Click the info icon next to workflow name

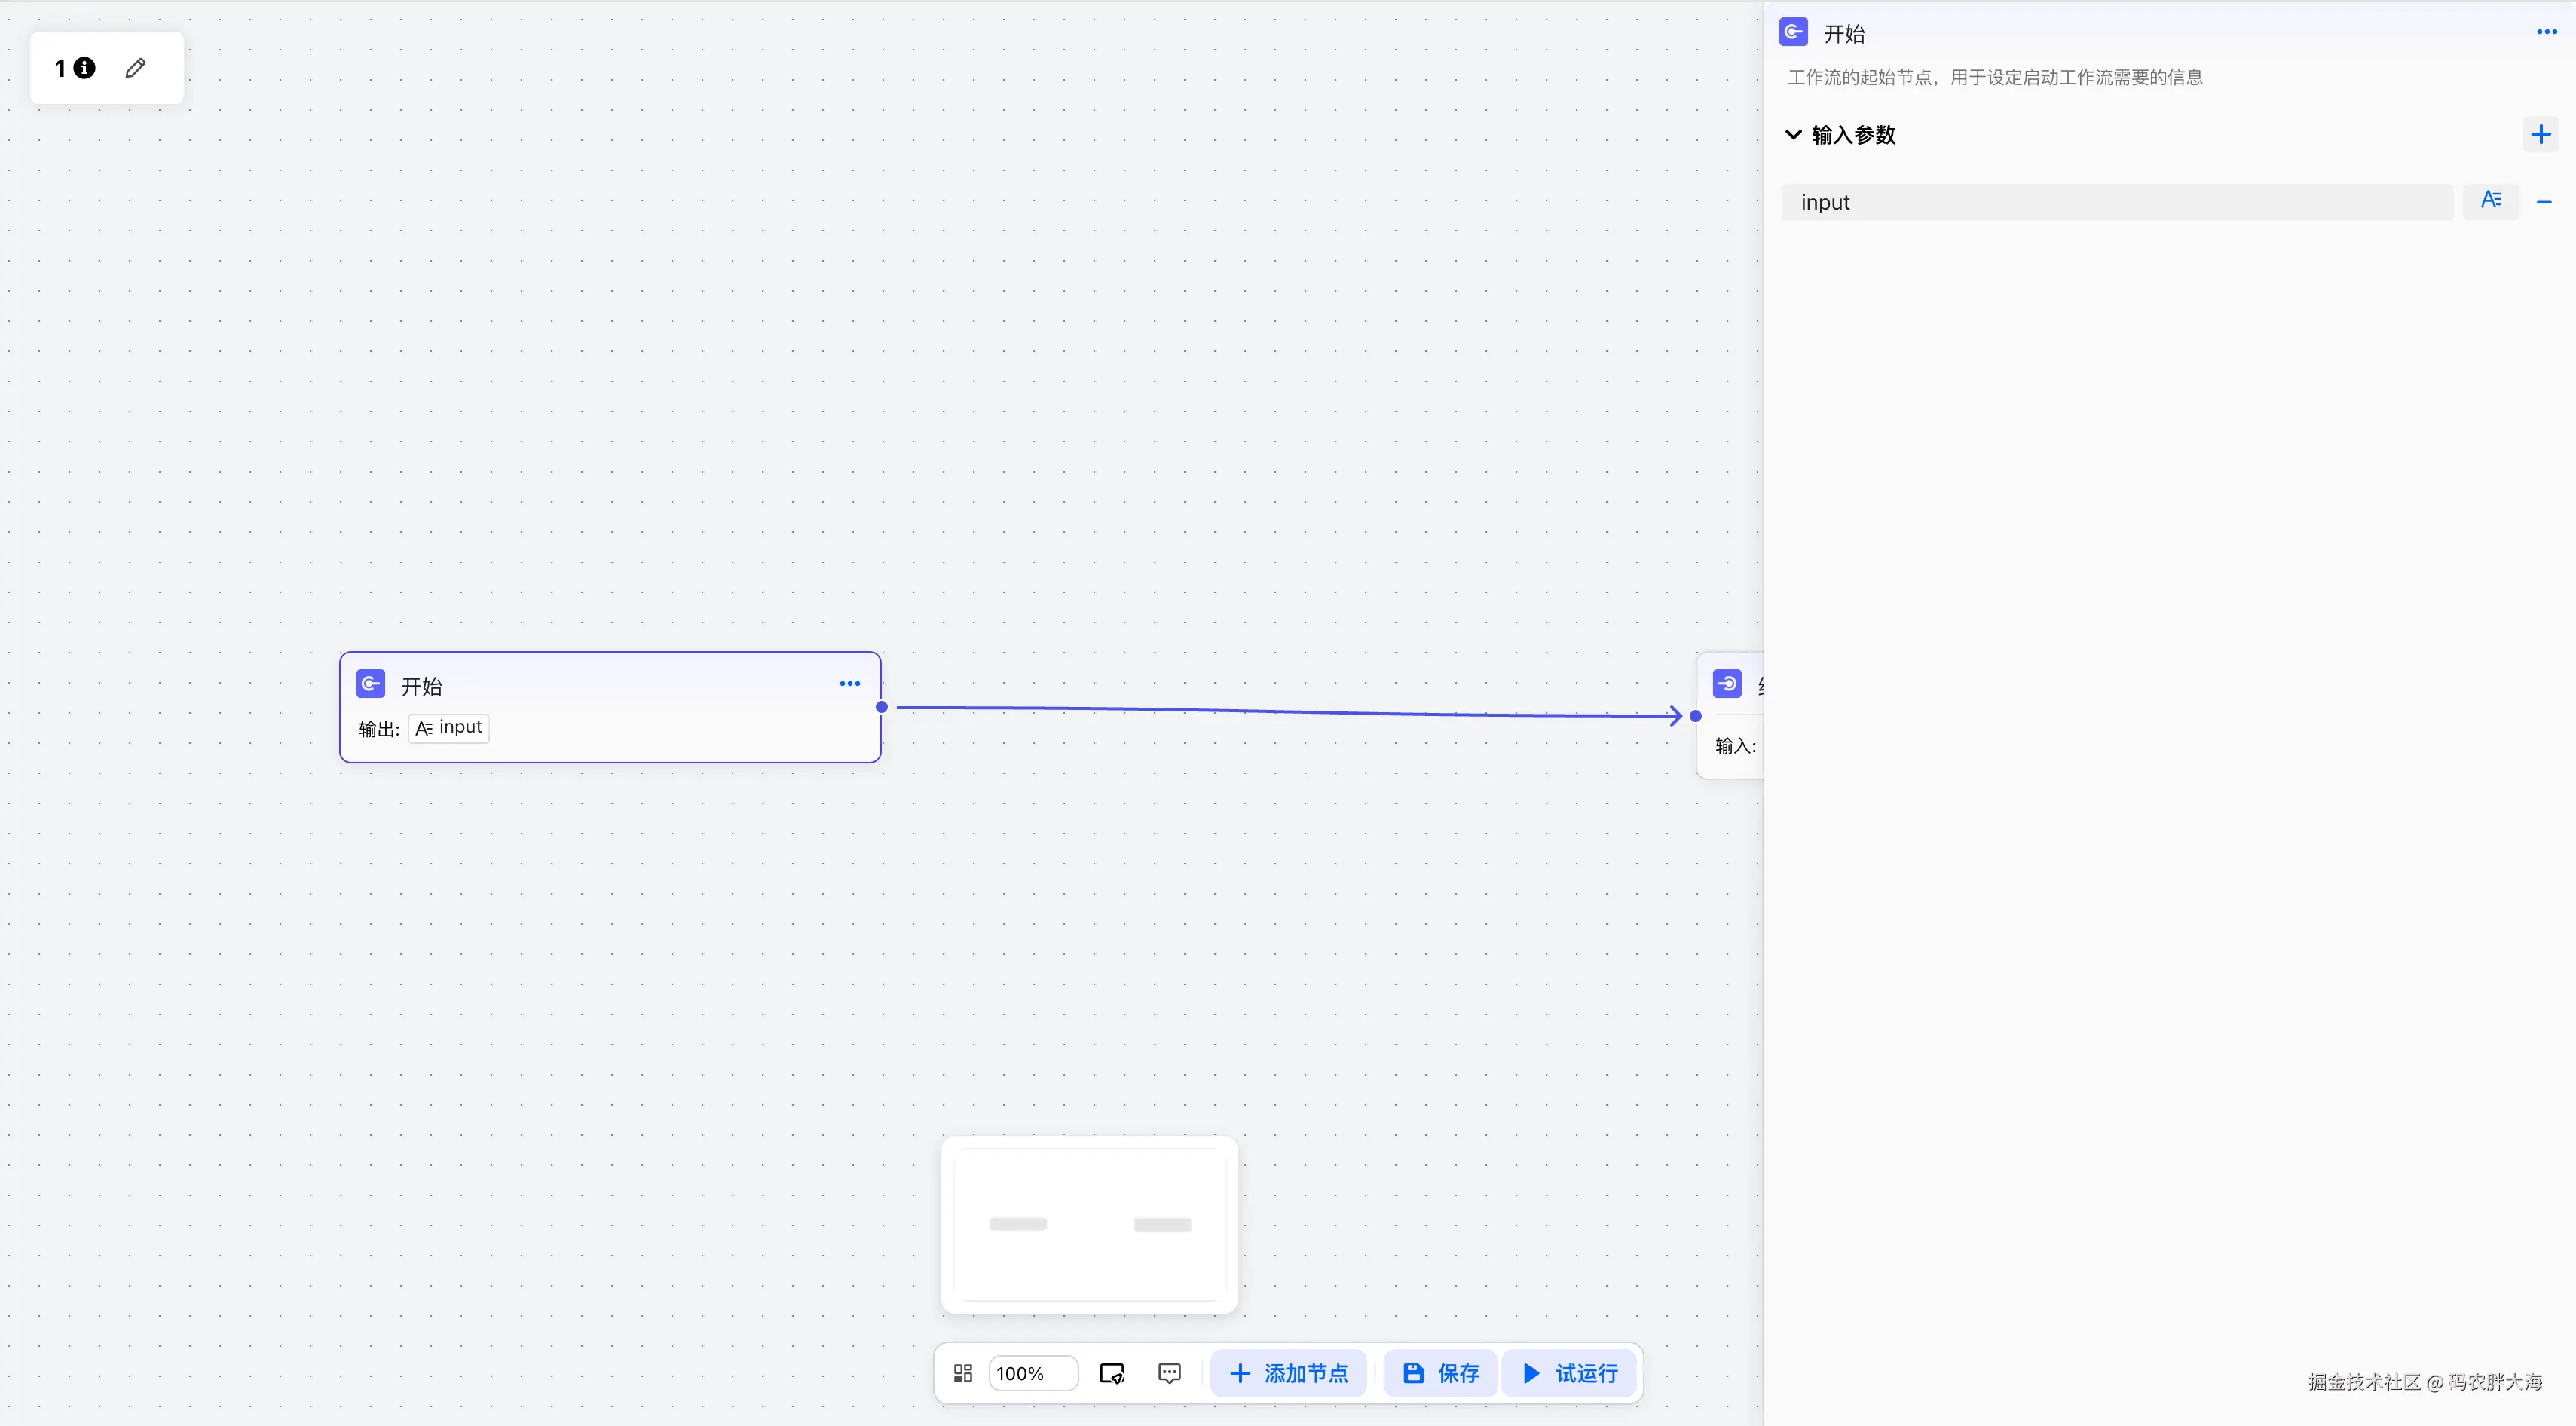tap(85, 68)
